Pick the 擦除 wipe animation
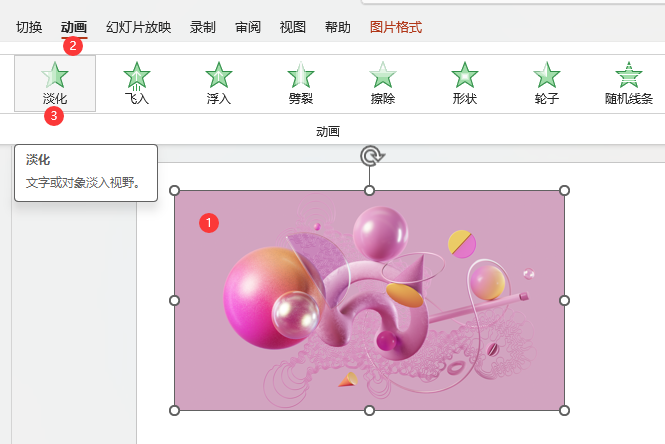The width and height of the screenshot is (665, 444). (x=383, y=84)
